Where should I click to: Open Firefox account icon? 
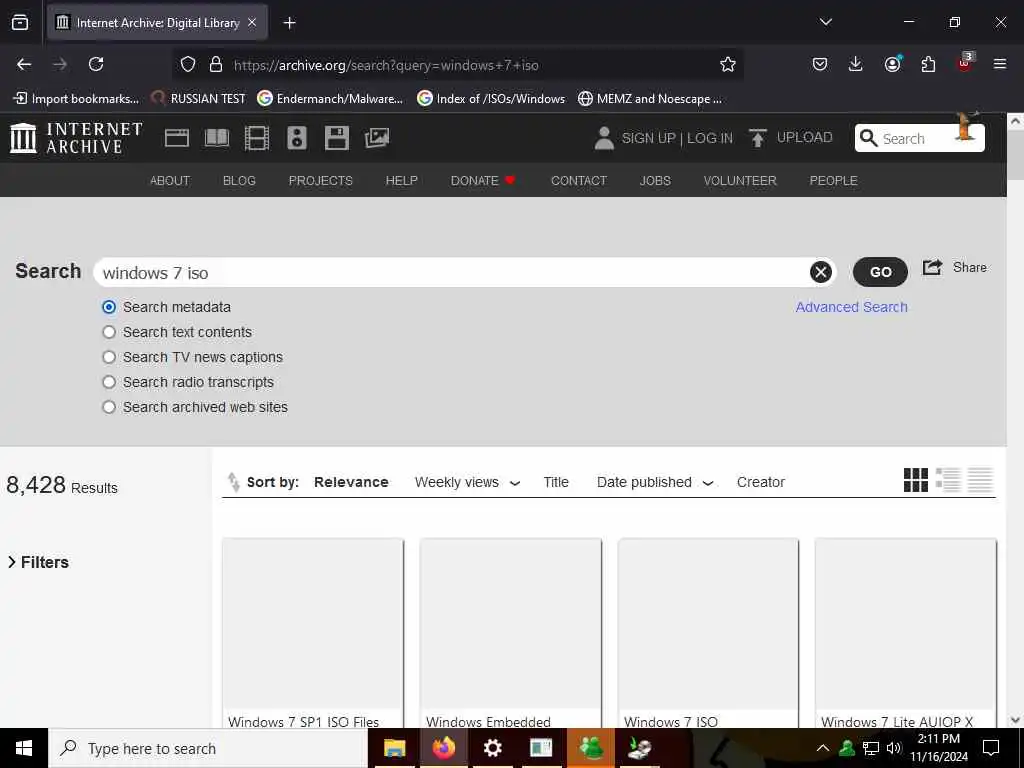point(892,64)
